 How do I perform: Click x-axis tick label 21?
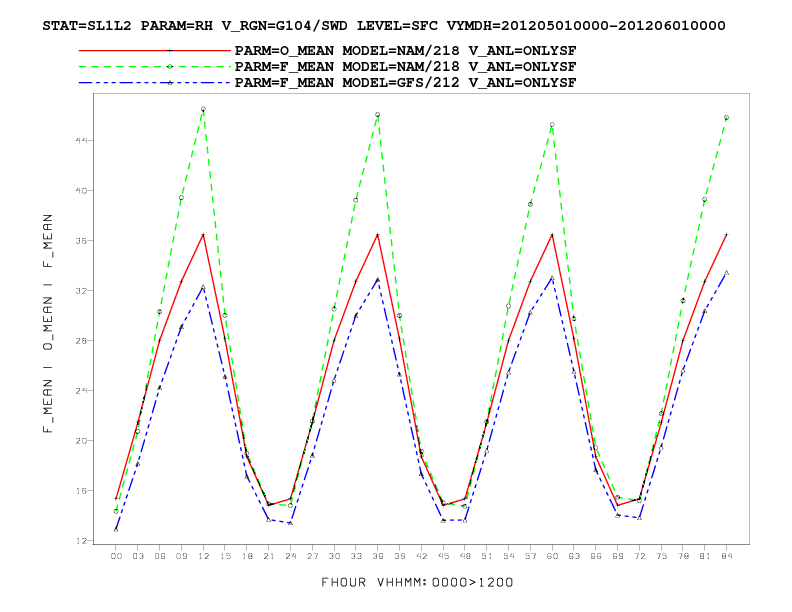click(x=269, y=556)
